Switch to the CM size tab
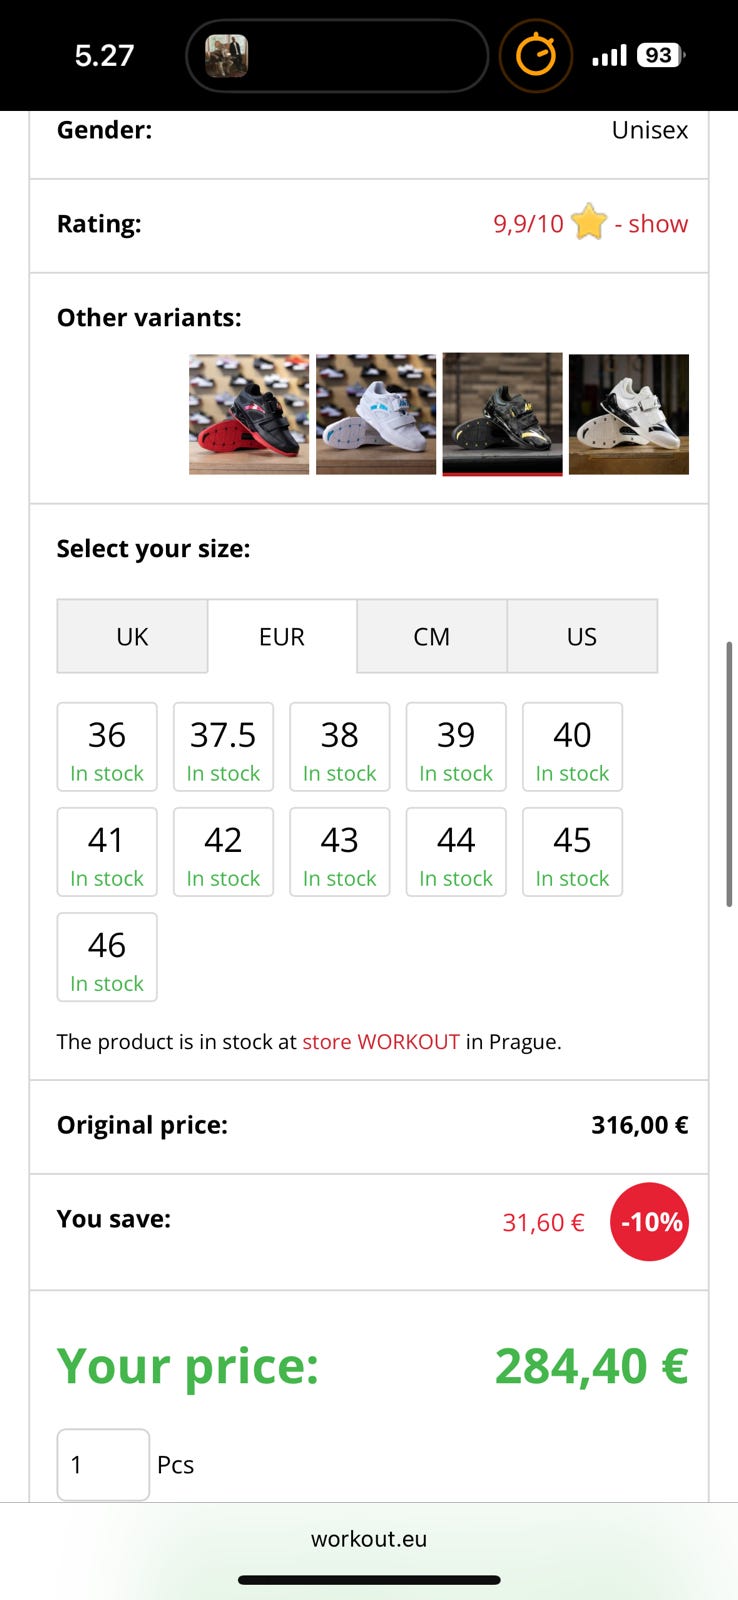Image resolution: width=738 pixels, height=1600 pixels. point(432,637)
